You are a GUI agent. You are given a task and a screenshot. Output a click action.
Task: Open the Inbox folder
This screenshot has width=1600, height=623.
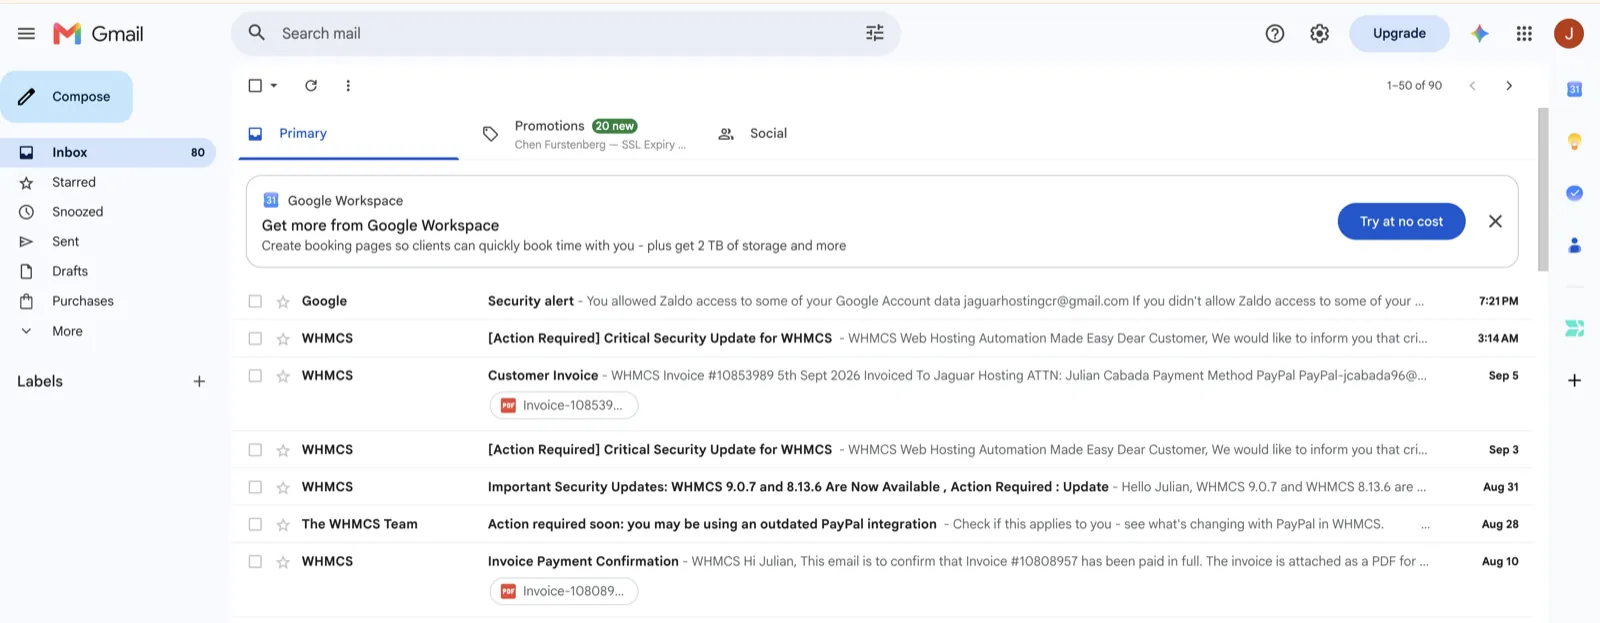[108, 152]
